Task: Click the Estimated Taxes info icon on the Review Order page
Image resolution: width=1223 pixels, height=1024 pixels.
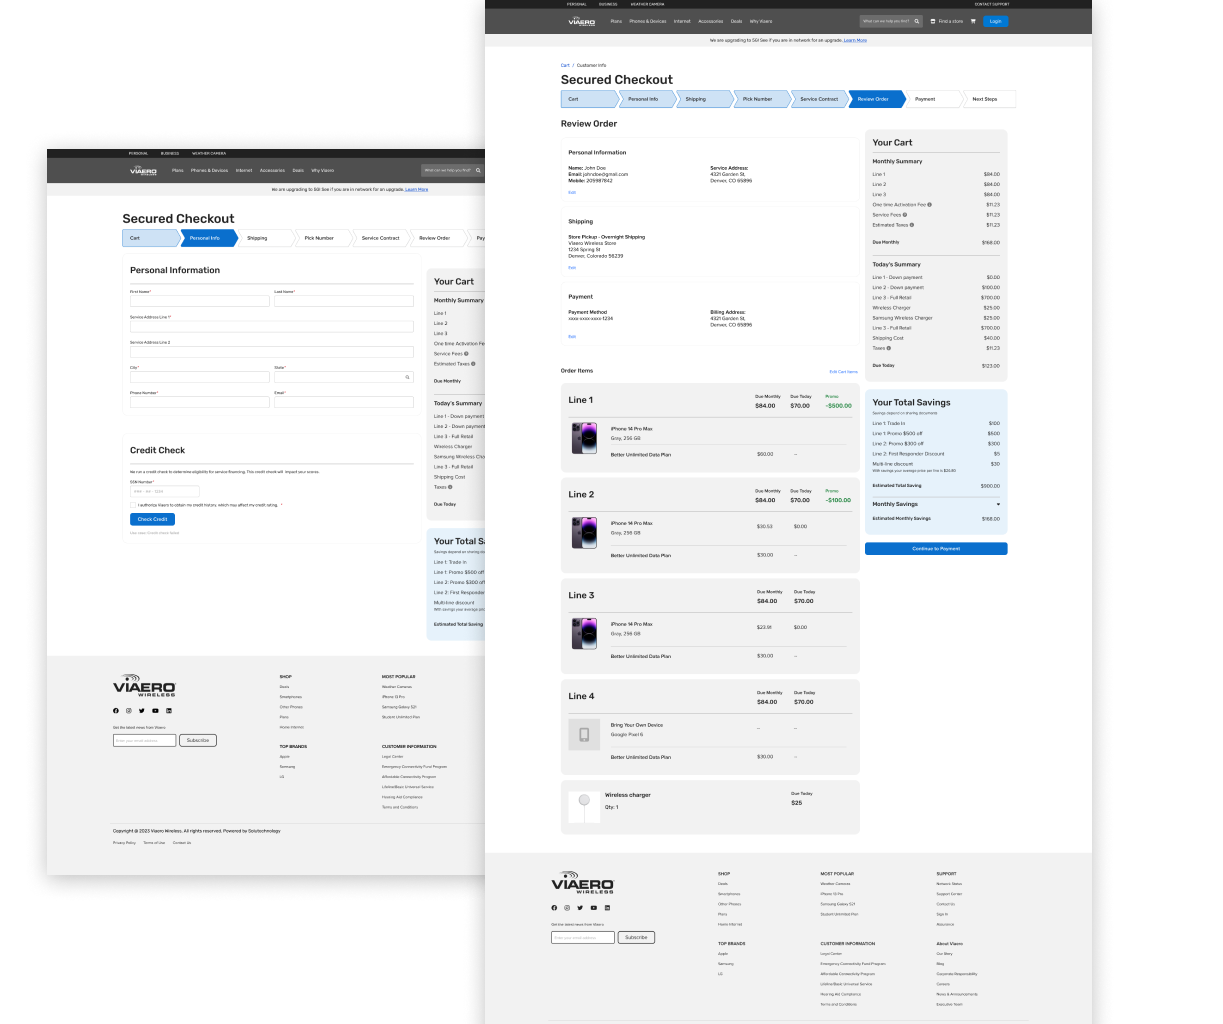Action: pyautogui.click(x=912, y=225)
